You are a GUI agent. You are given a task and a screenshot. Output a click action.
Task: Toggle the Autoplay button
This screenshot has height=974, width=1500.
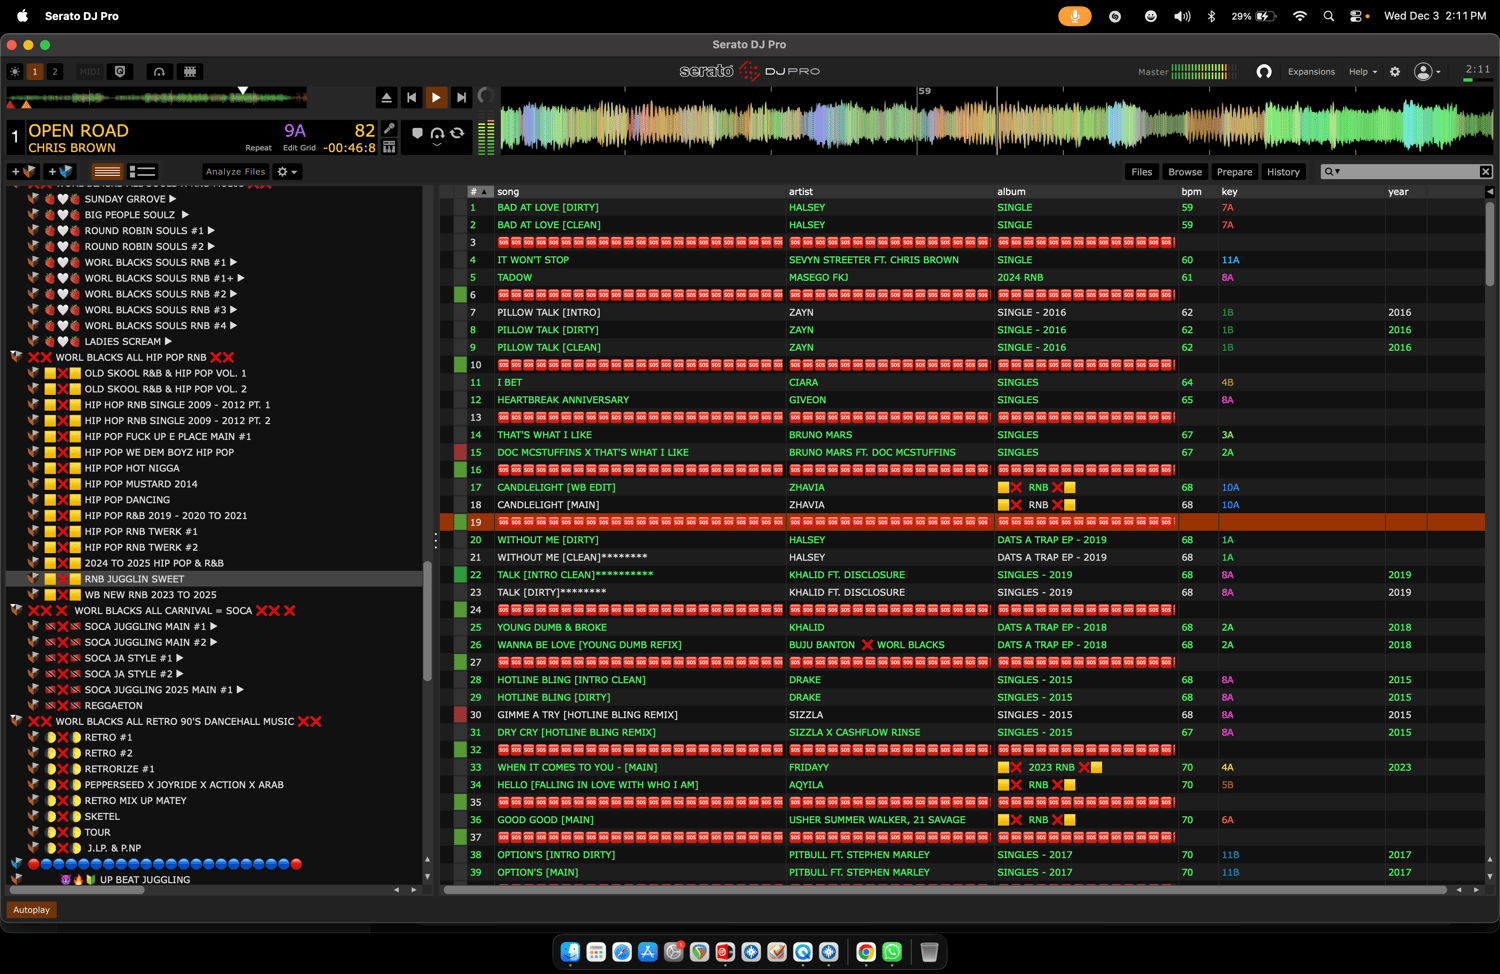coord(31,910)
